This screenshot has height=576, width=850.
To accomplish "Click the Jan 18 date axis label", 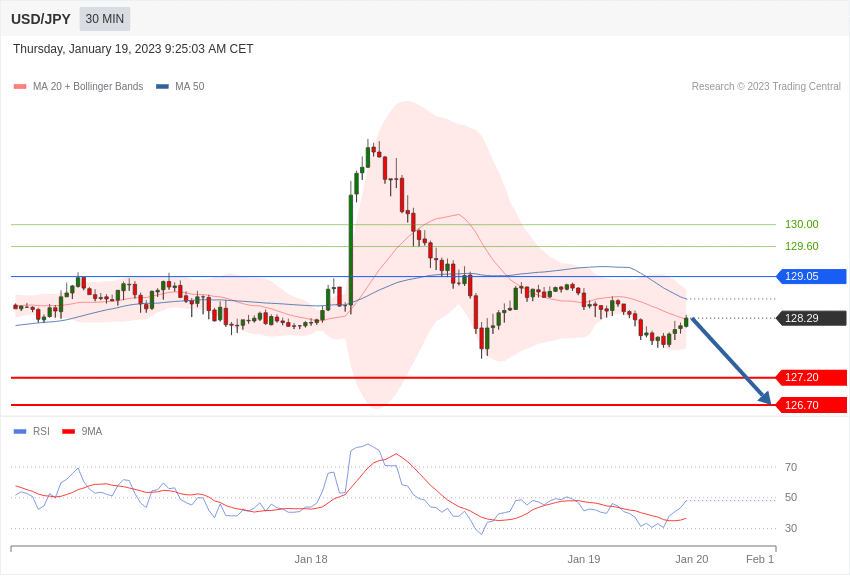I will [x=311, y=559].
